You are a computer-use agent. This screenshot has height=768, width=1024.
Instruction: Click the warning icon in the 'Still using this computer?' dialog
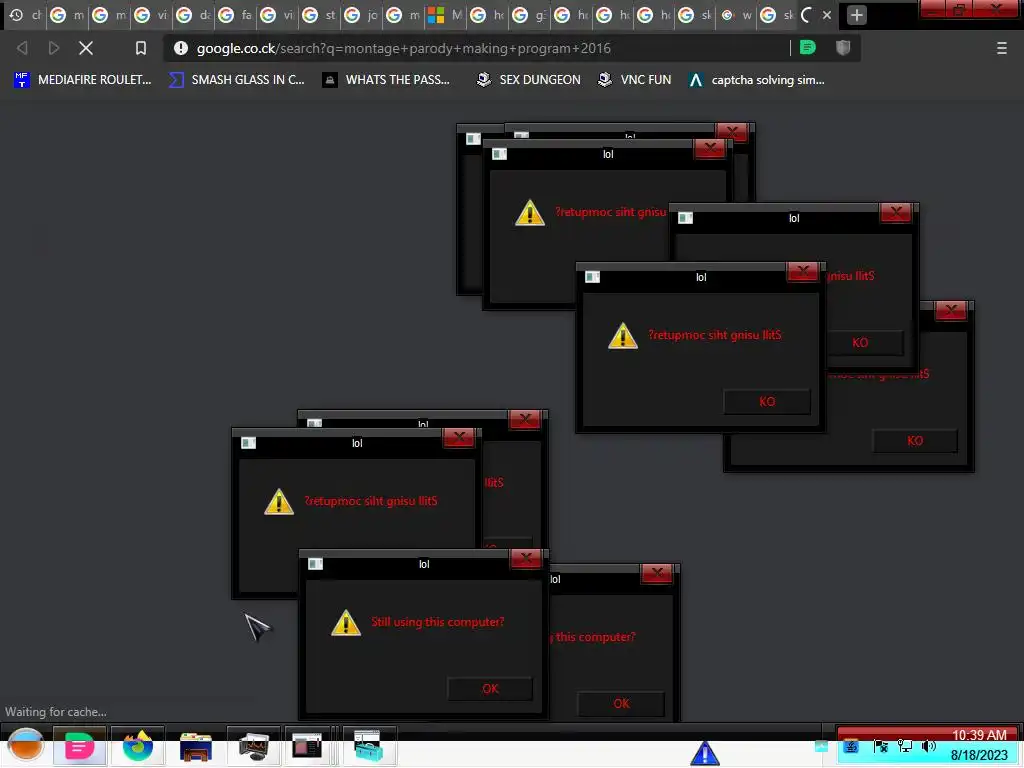(345, 622)
